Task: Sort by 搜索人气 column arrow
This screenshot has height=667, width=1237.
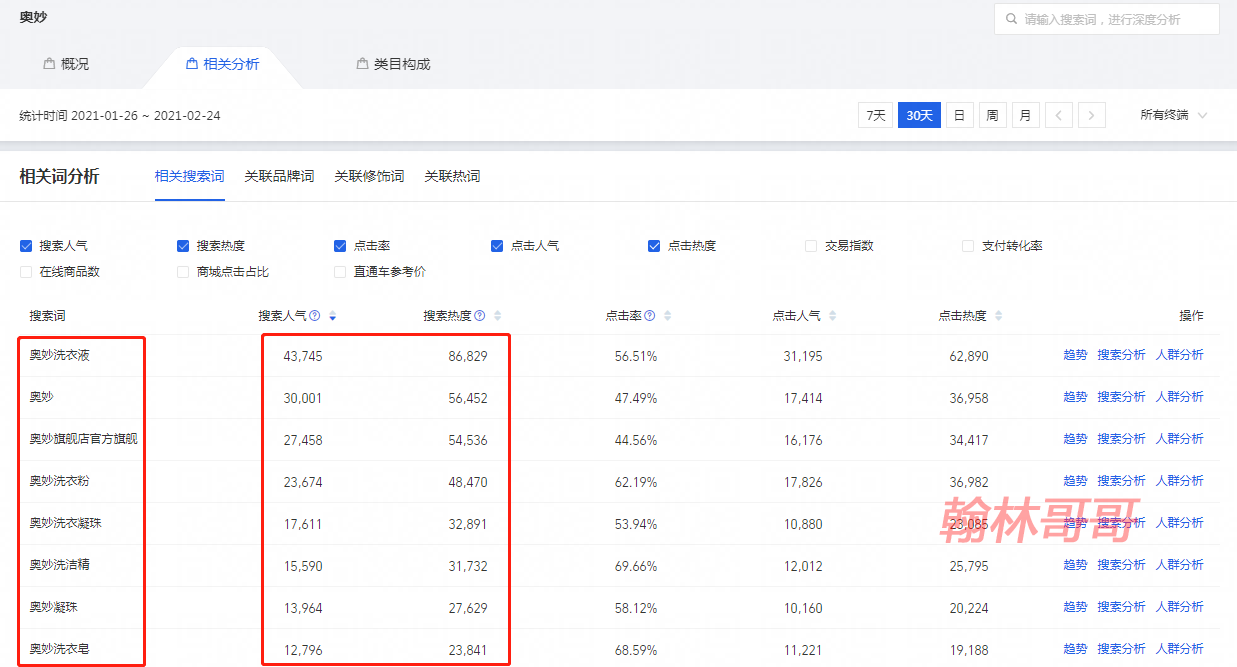Action: coord(332,316)
